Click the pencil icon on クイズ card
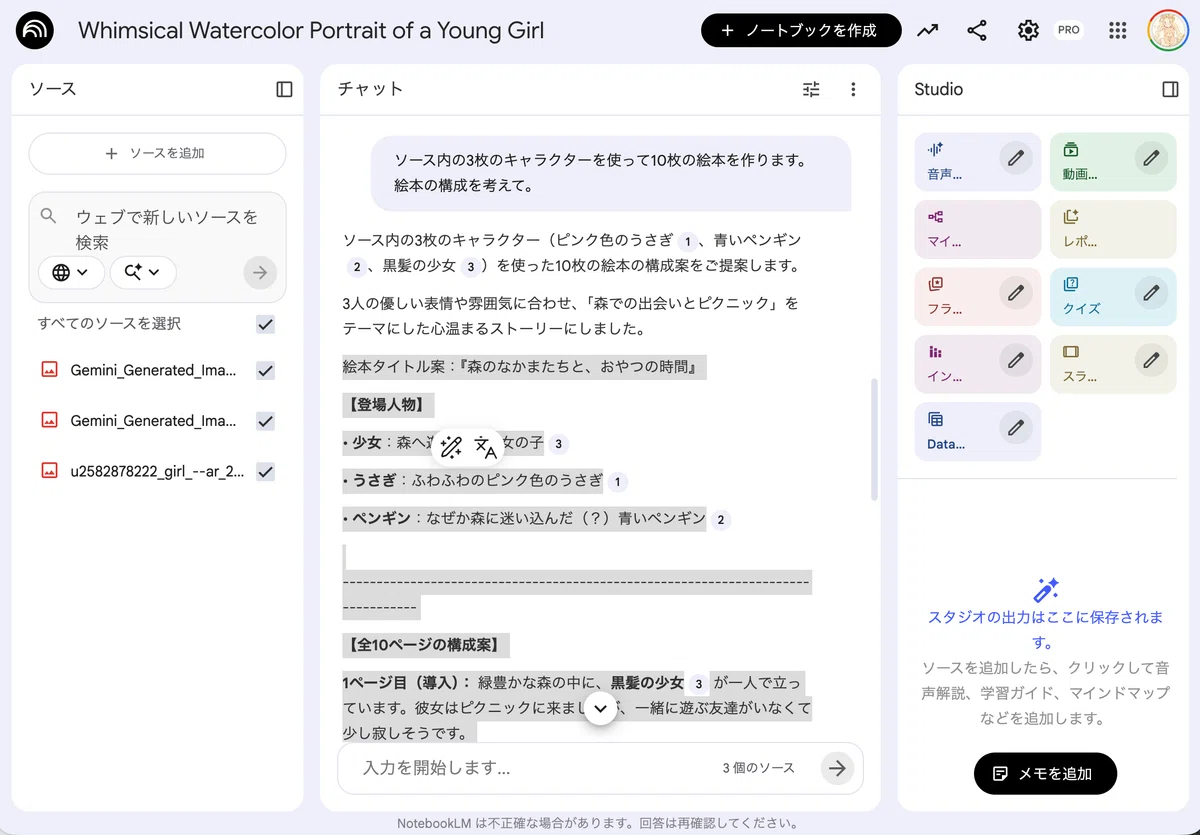 (x=1152, y=293)
